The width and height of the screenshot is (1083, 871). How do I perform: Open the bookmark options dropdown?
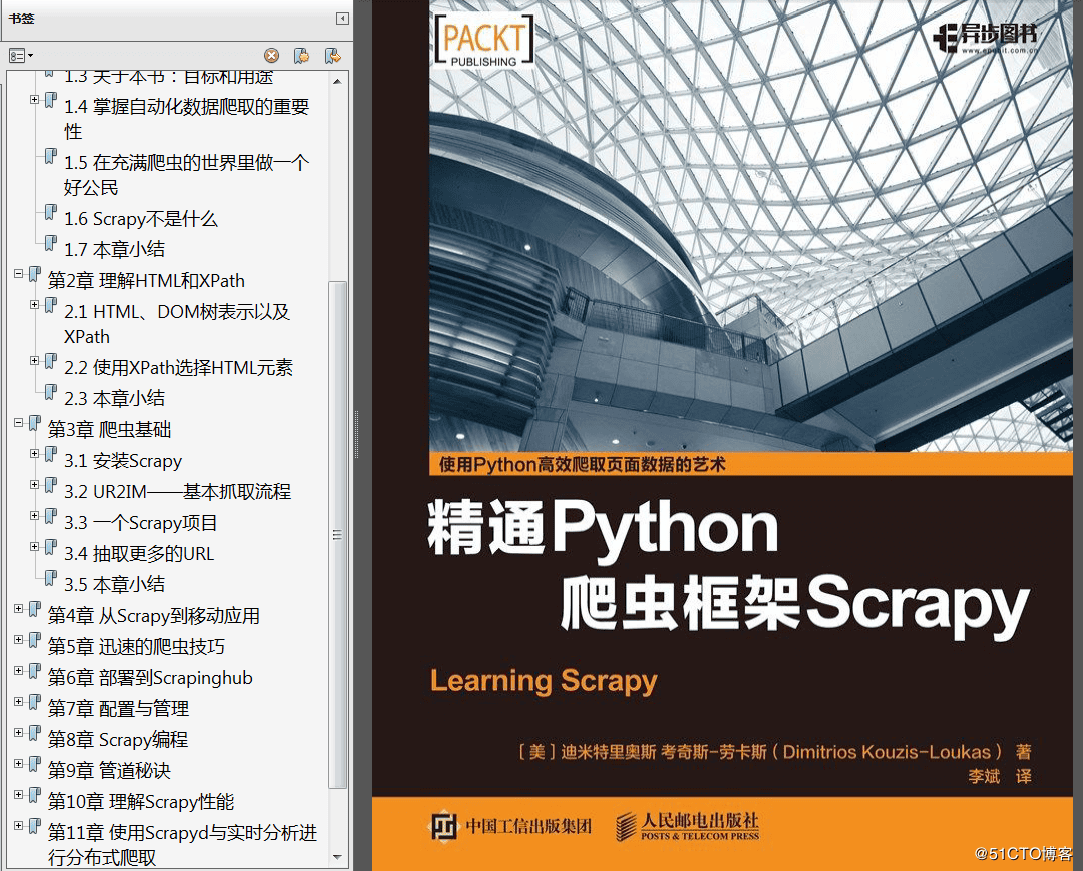22,55
